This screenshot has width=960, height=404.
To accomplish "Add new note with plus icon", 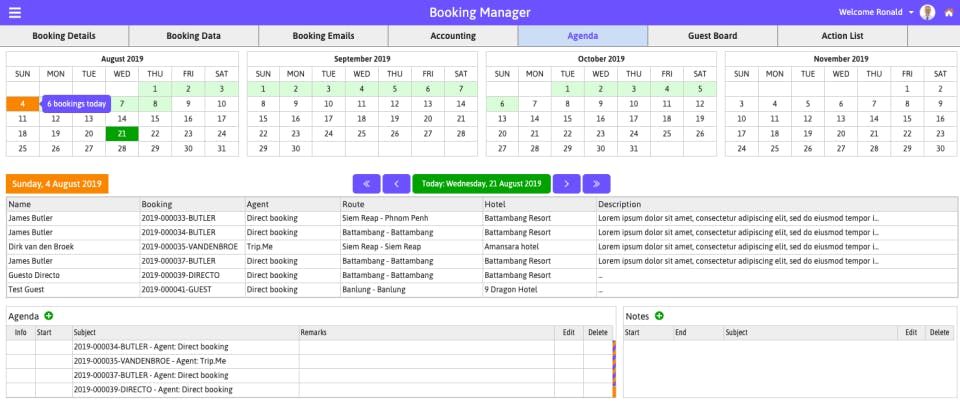I will pos(659,316).
